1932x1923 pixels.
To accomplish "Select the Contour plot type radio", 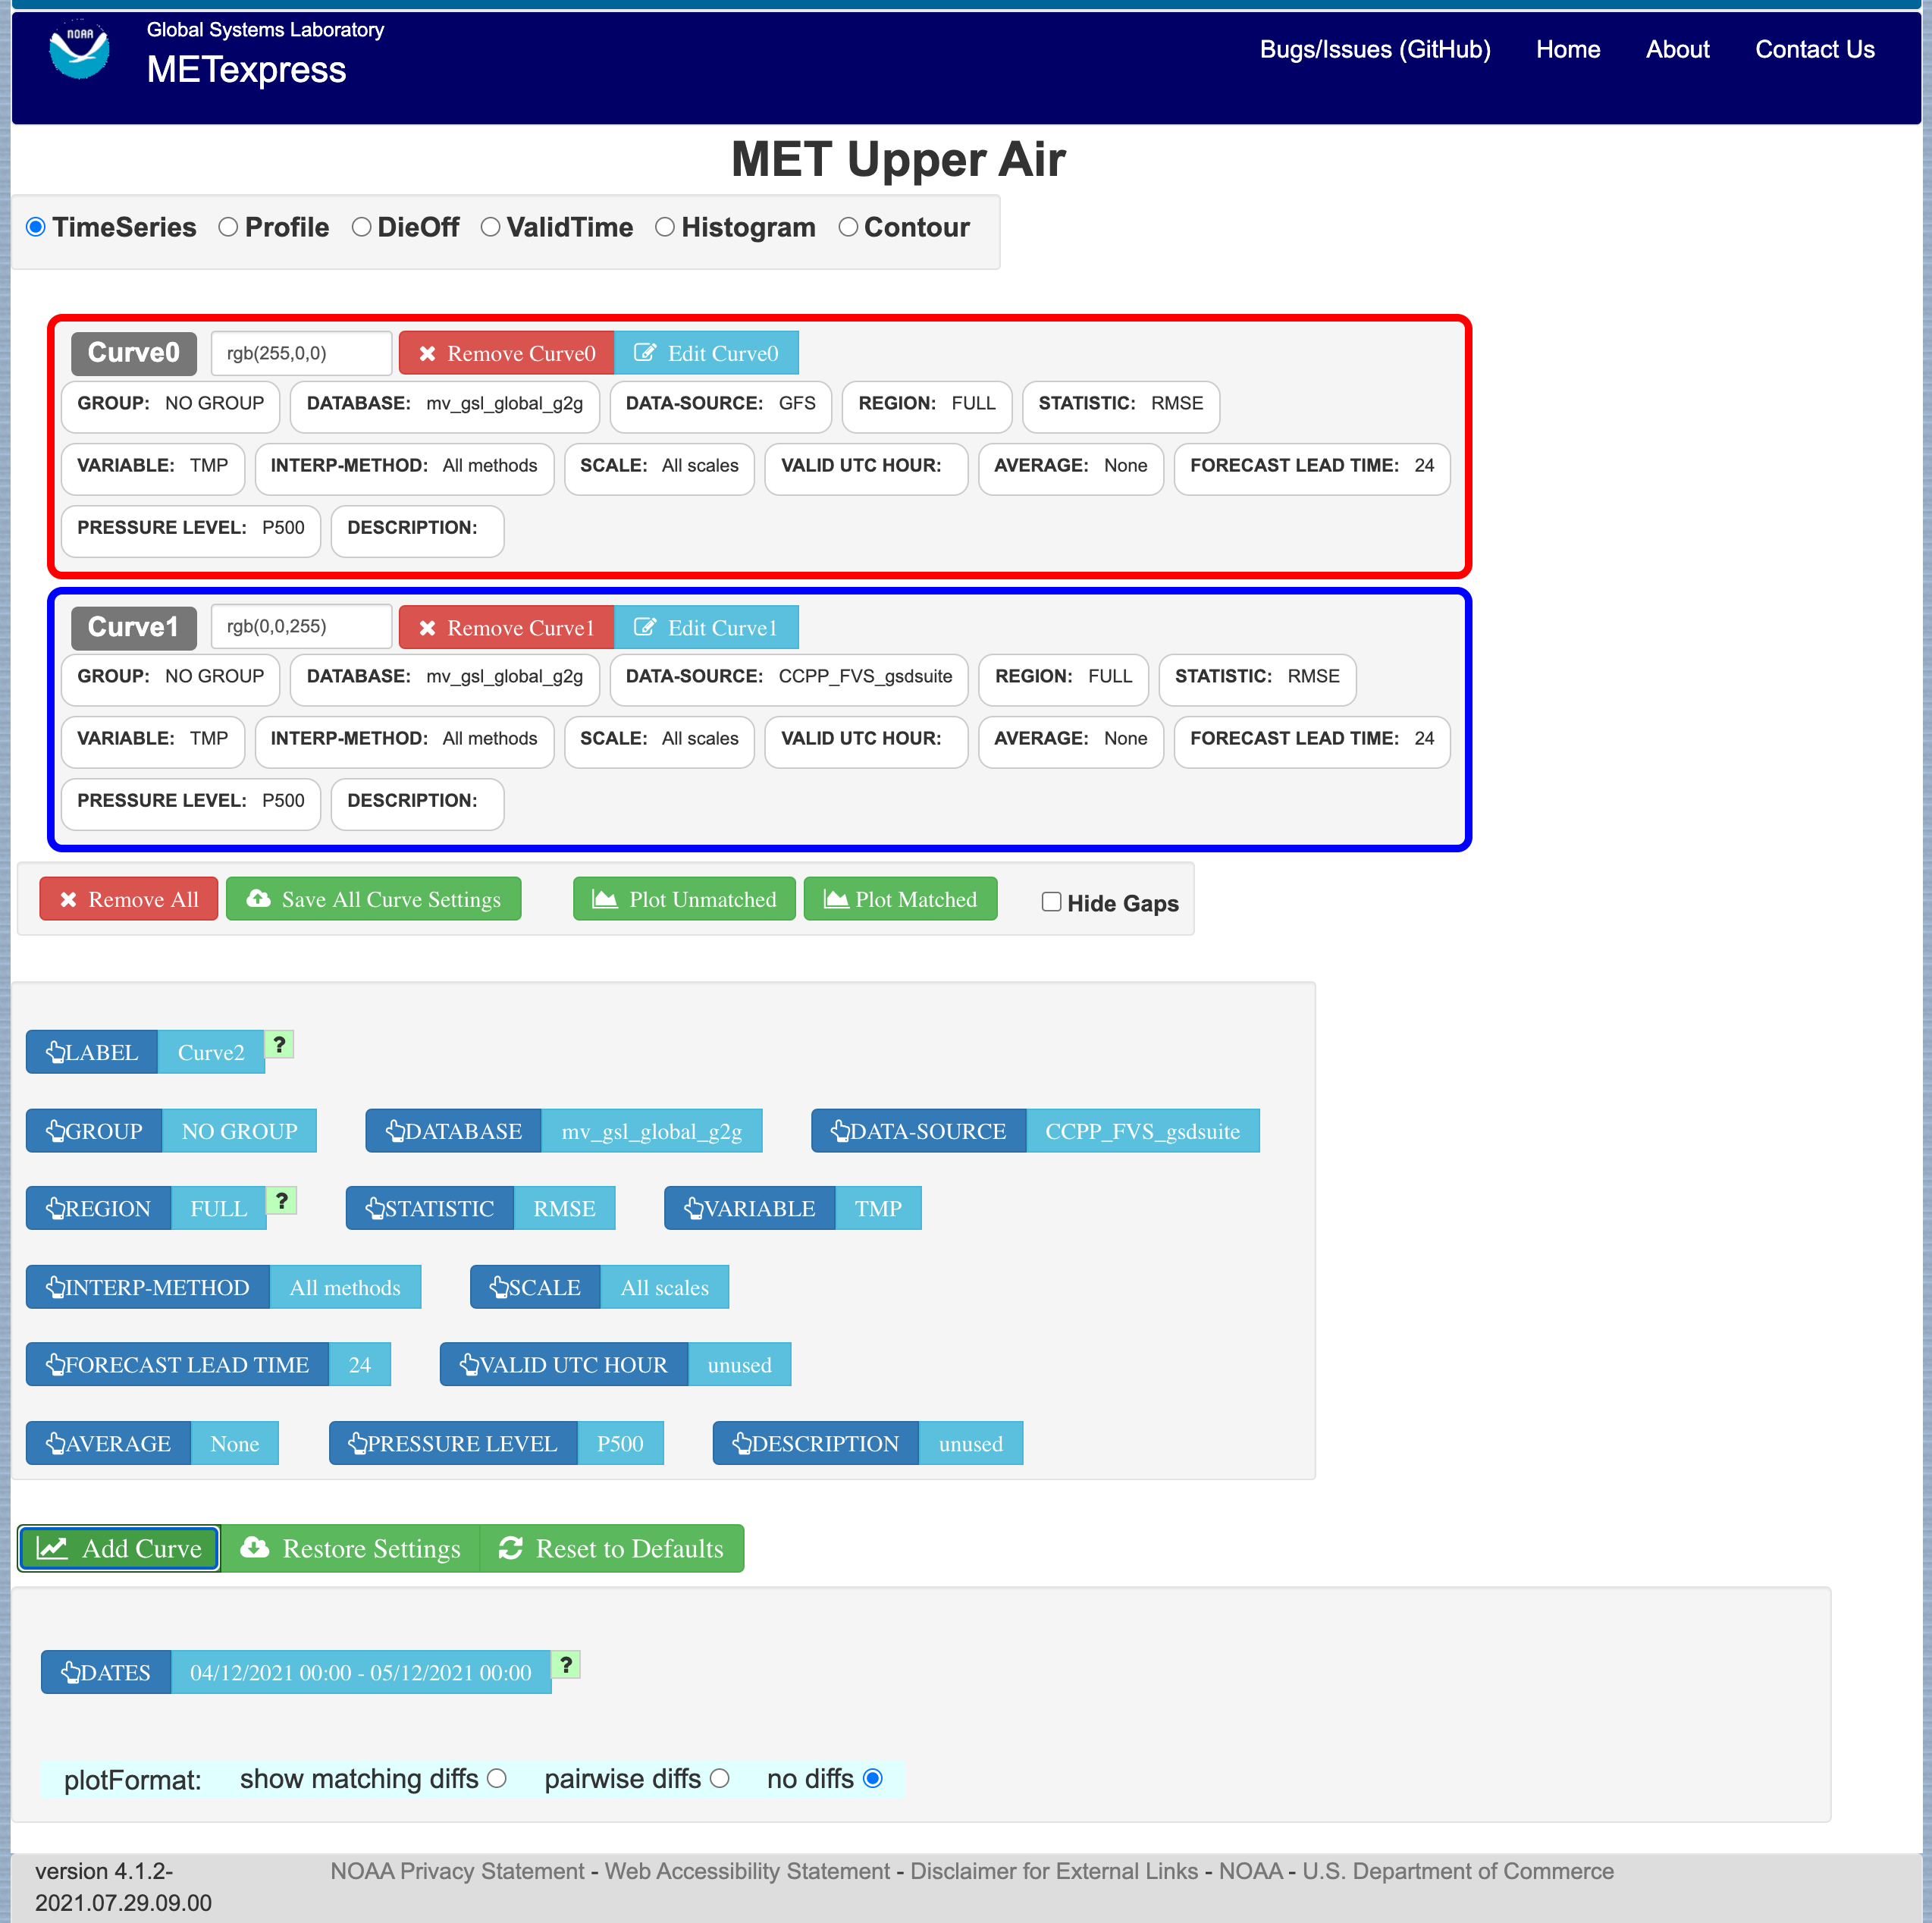I will 848,227.
